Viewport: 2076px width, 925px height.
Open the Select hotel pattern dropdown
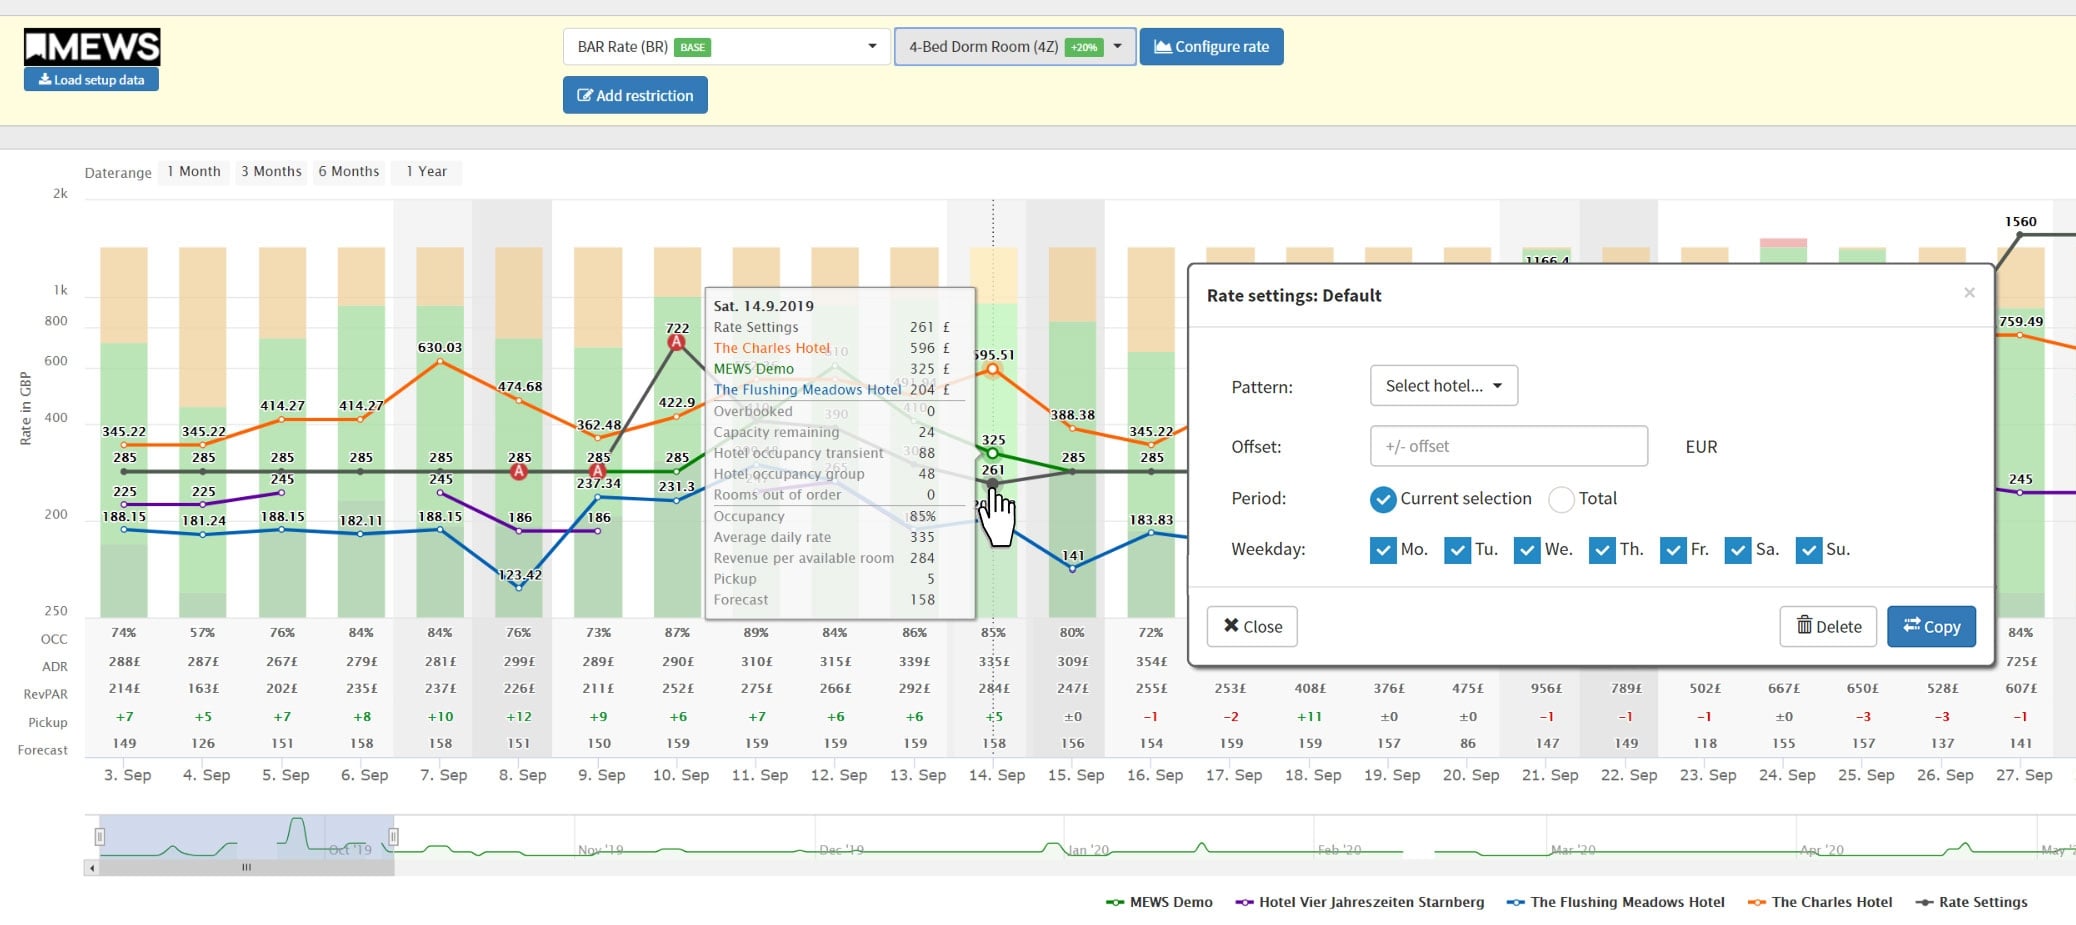coord(1443,386)
